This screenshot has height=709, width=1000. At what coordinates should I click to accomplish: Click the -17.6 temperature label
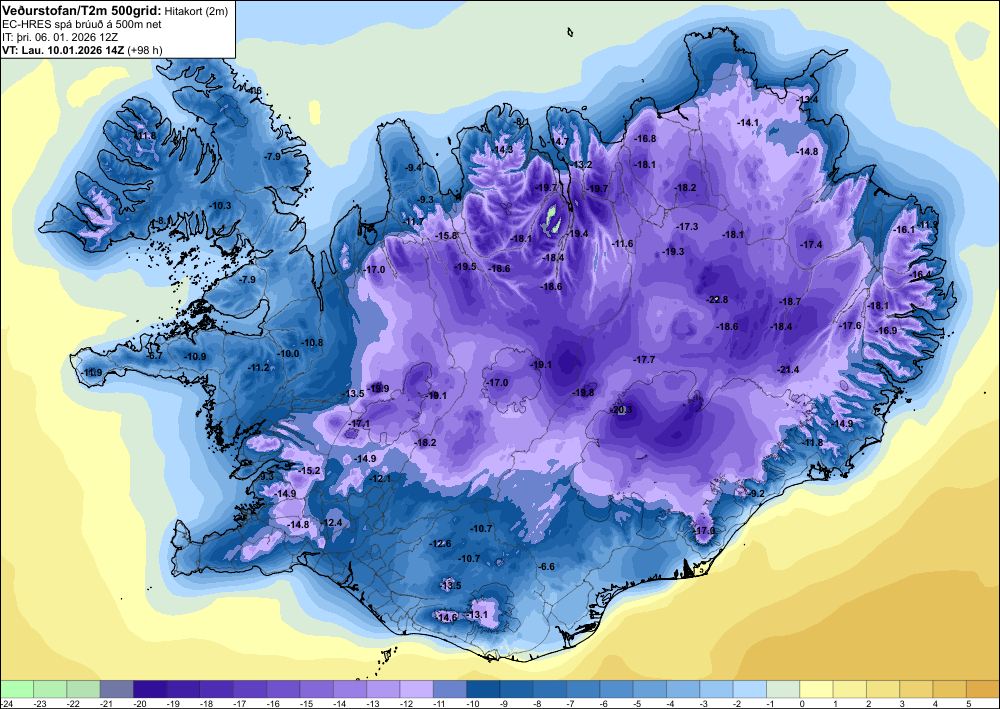(x=849, y=326)
